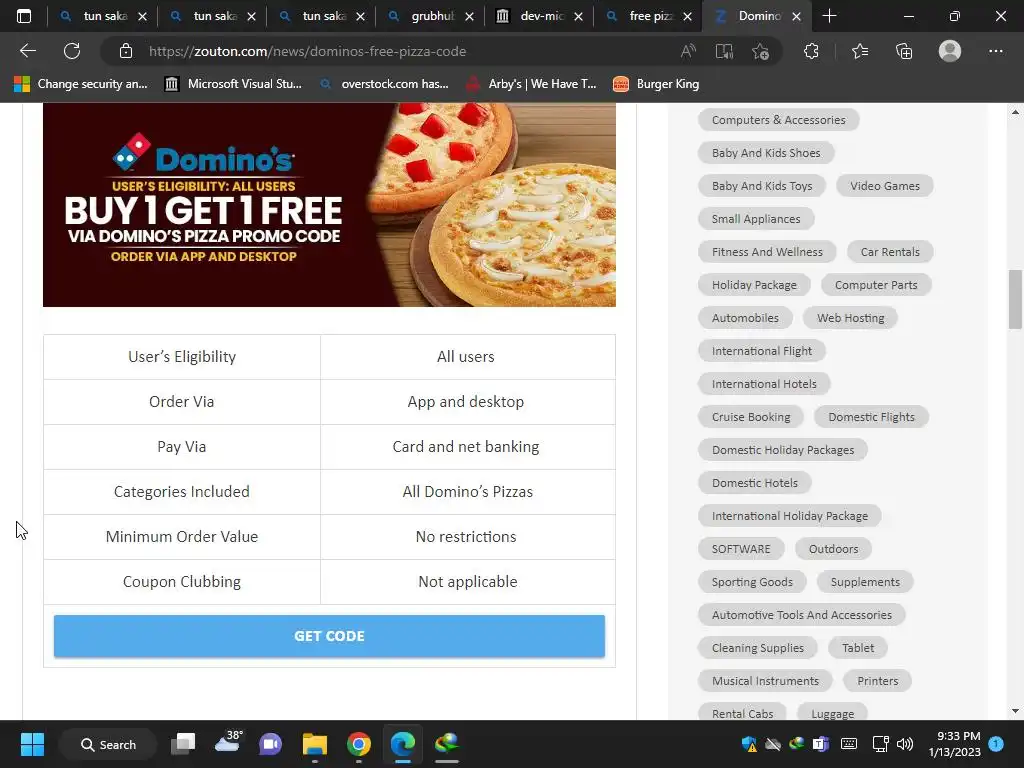1024x768 pixels.
Task: Select Car Rentals tag
Action: point(890,252)
